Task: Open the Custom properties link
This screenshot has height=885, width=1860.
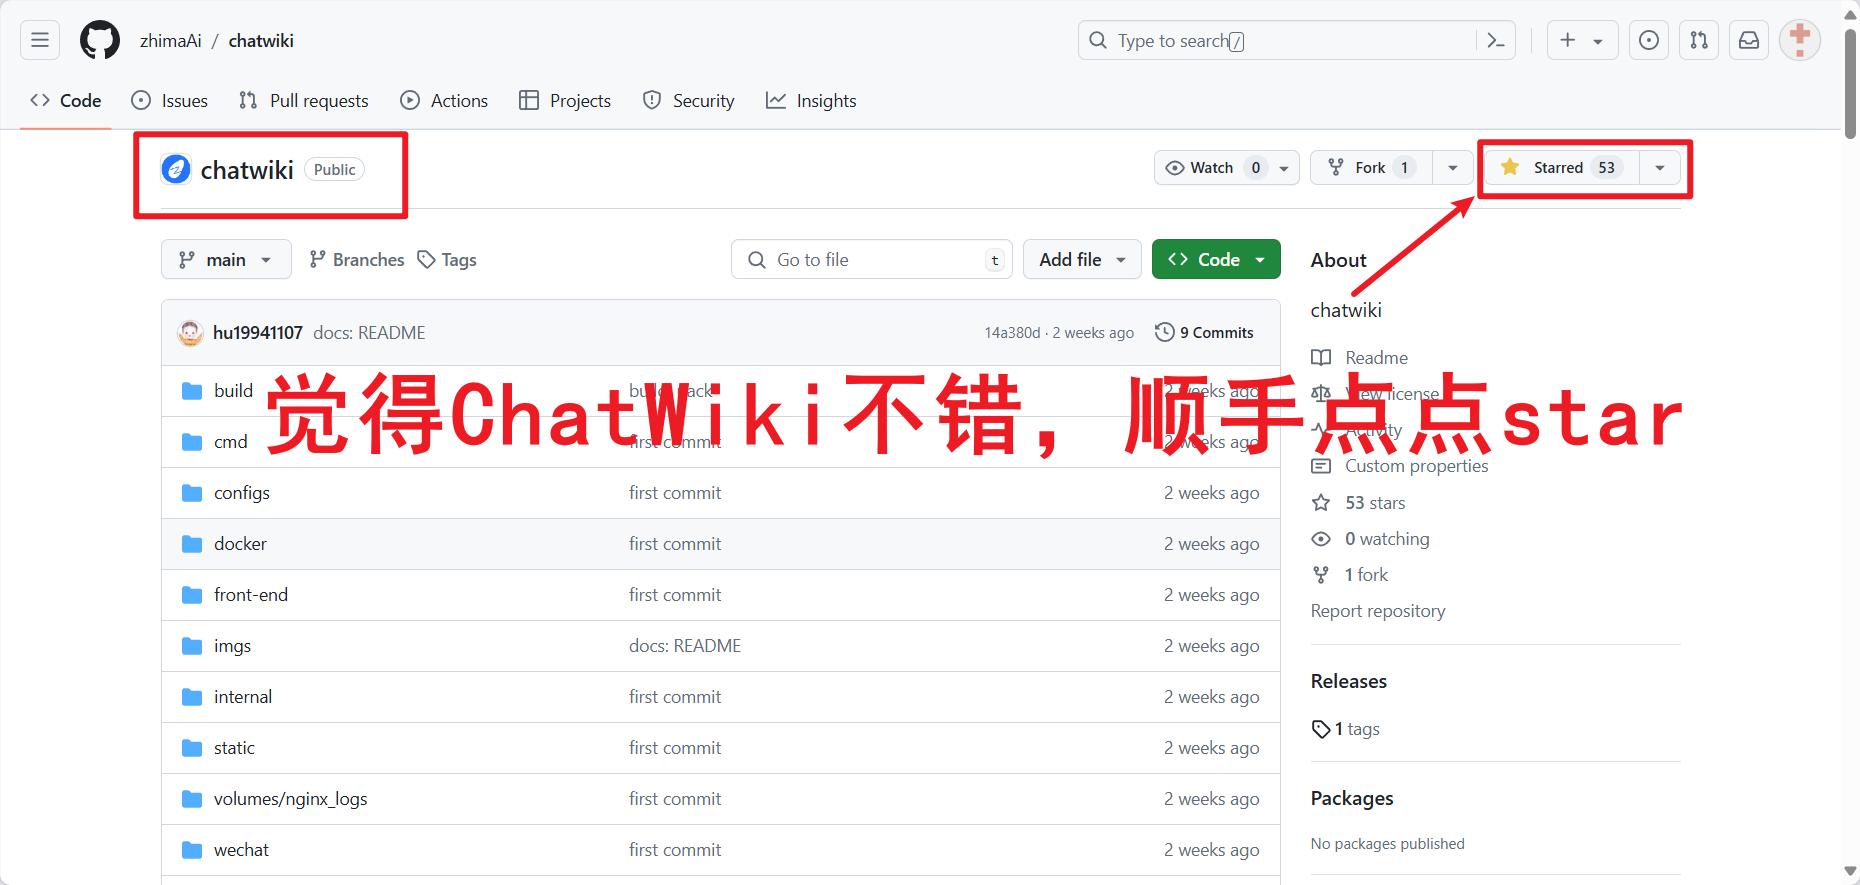Action: click(x=1416, y=466)
